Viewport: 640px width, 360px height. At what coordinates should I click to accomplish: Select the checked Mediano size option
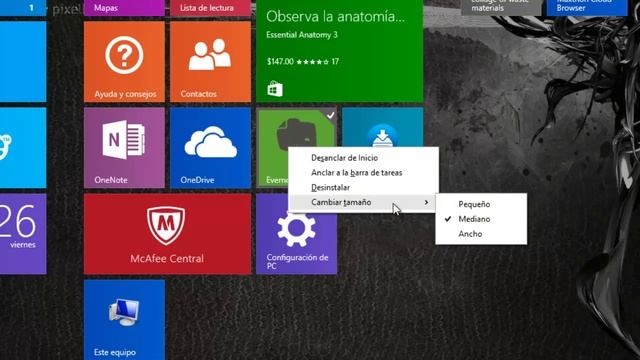(481, 219)
